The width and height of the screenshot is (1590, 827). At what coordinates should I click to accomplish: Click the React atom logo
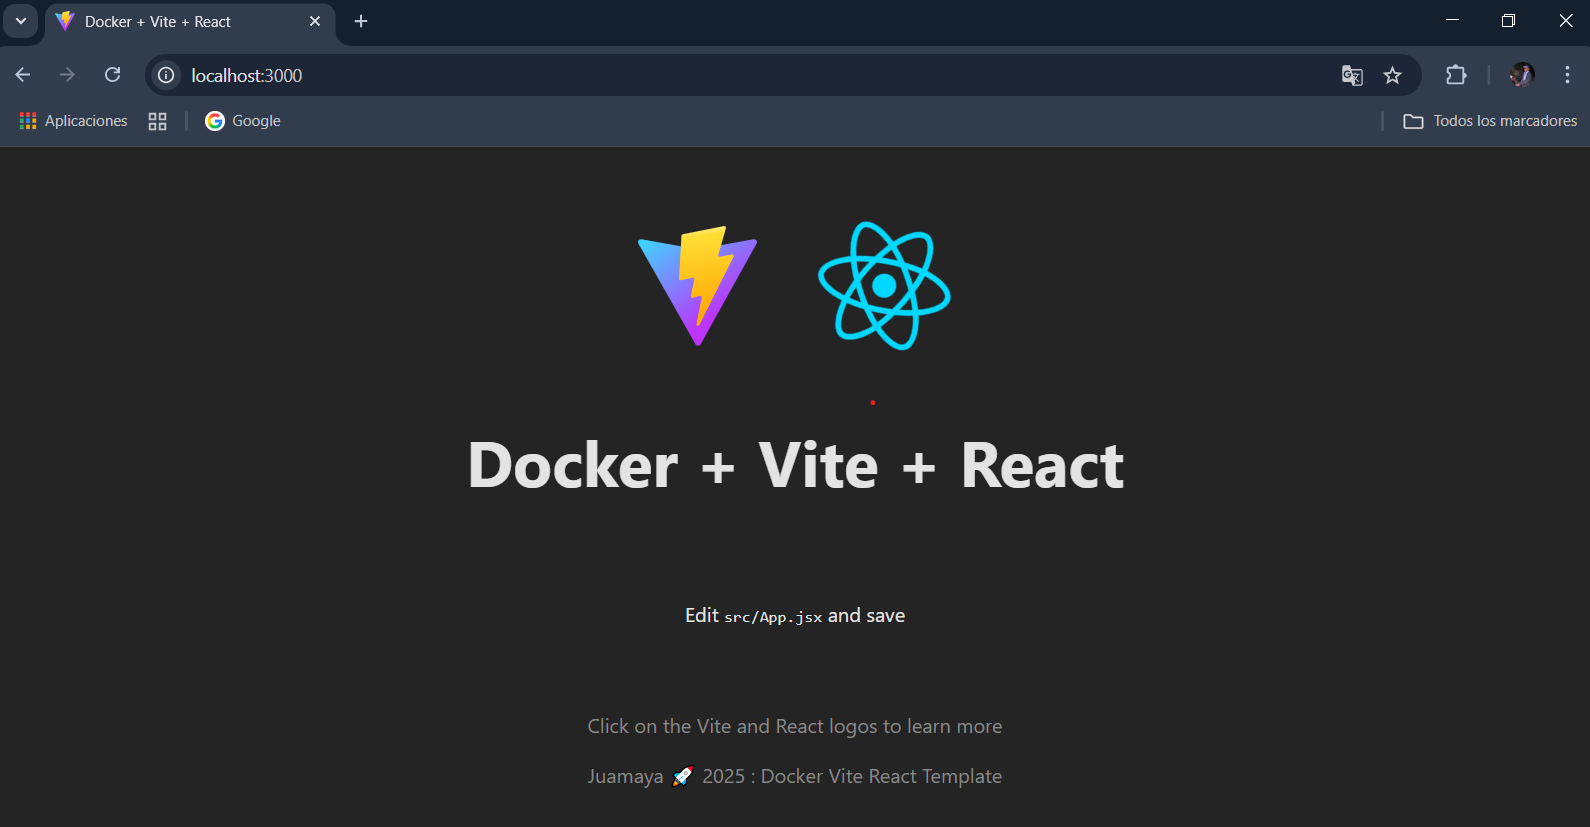click(x=884, y=286)
